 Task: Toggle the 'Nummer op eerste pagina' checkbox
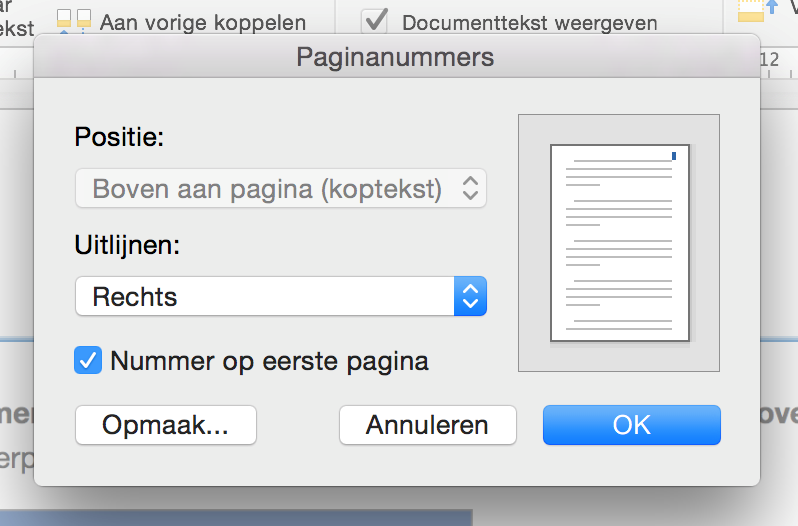(88, 361)
